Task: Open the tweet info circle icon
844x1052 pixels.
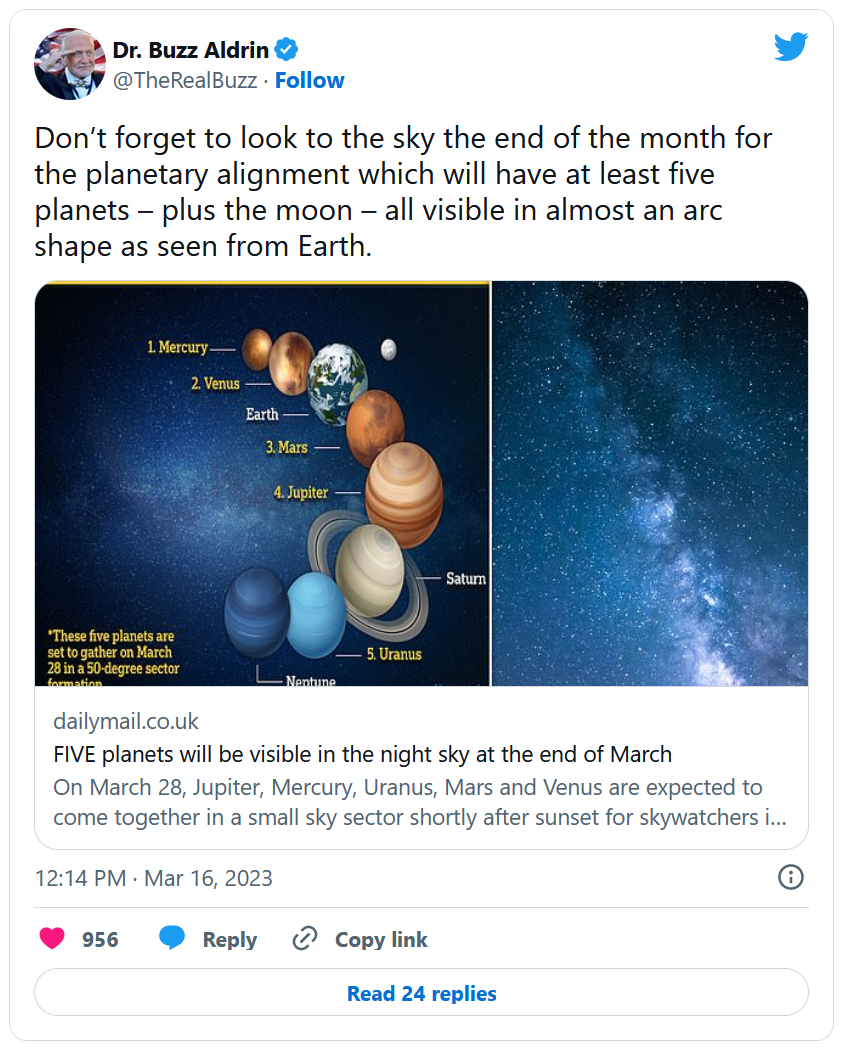Action: [x=790, y=877]
